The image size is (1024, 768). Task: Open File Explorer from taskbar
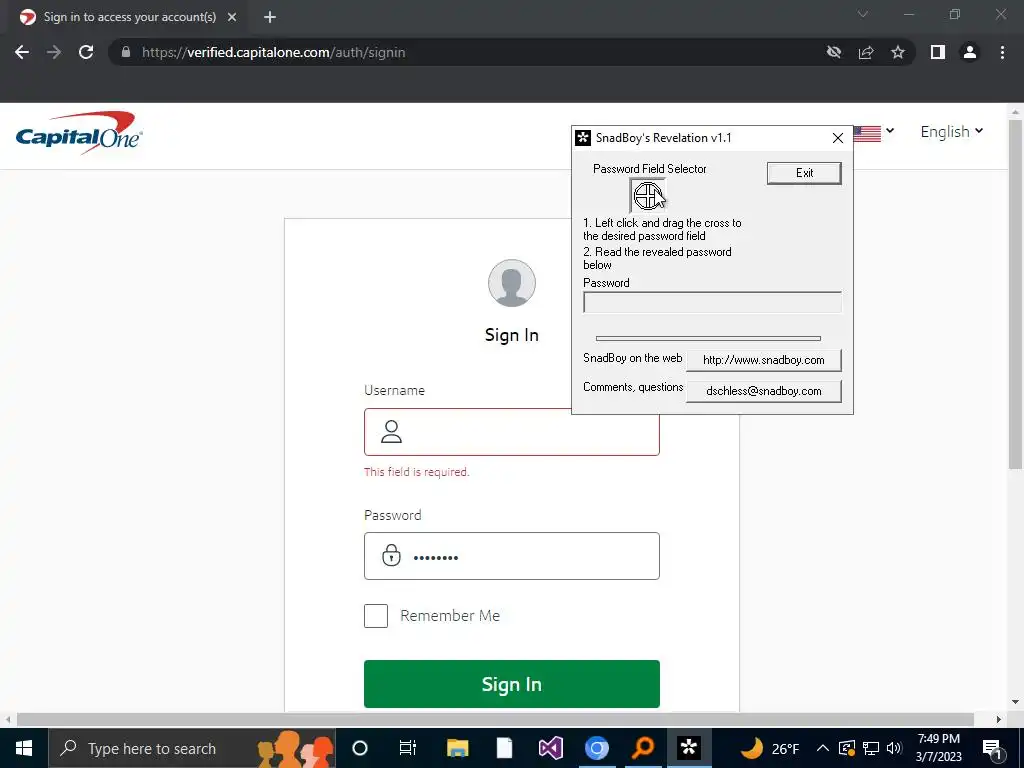[x=457, y=748]
